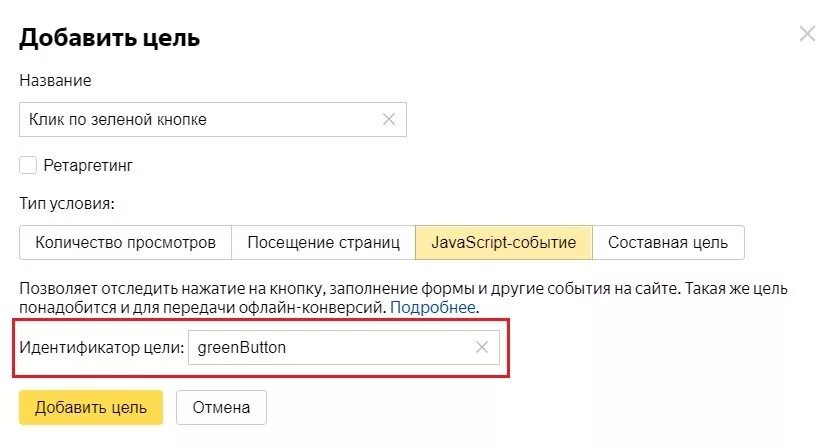Screen dimensions: 839x445
Task: Click the Название field label
Action: pos(55,80)
